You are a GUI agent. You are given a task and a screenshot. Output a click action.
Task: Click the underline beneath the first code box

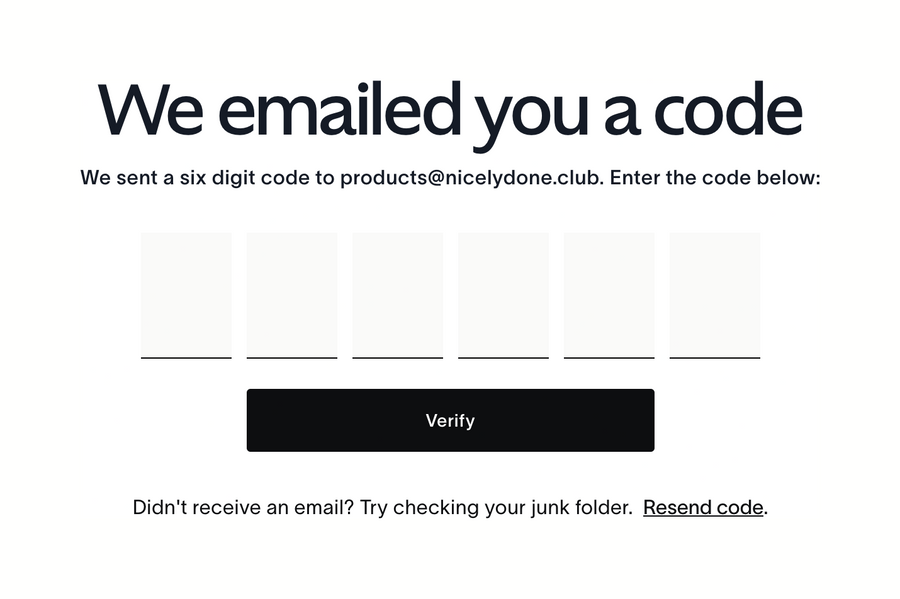pos(186,356)
